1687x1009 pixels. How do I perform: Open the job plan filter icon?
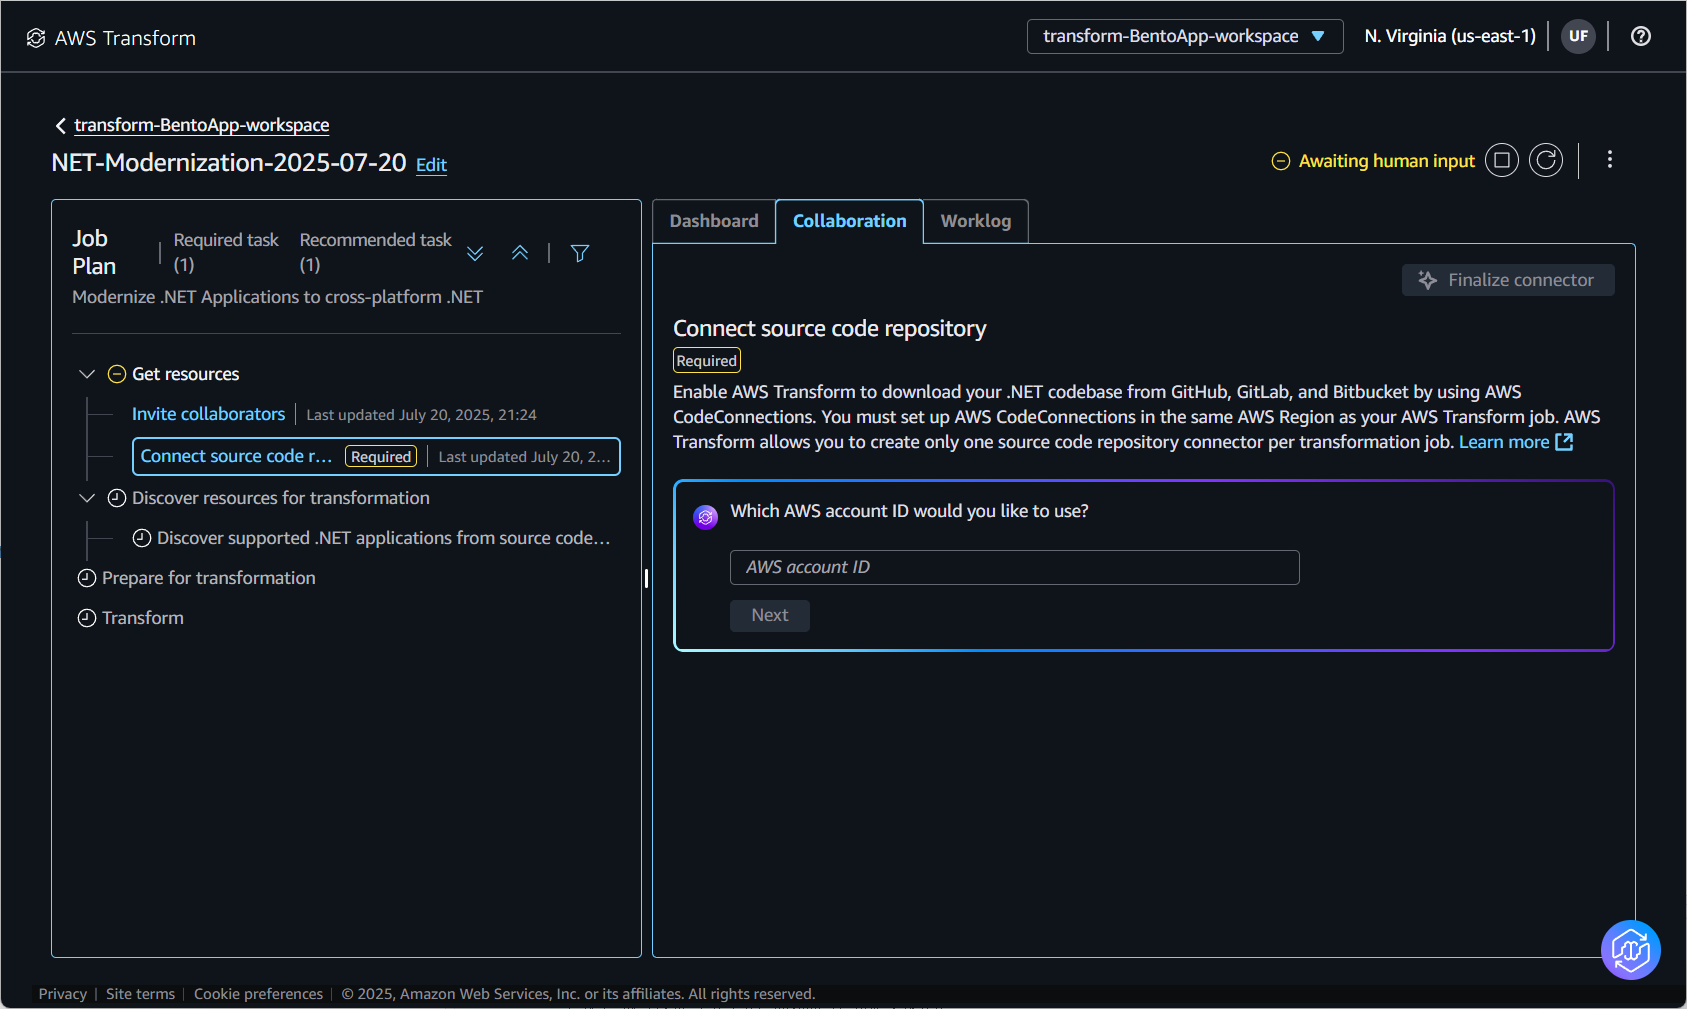coord(580,253)
